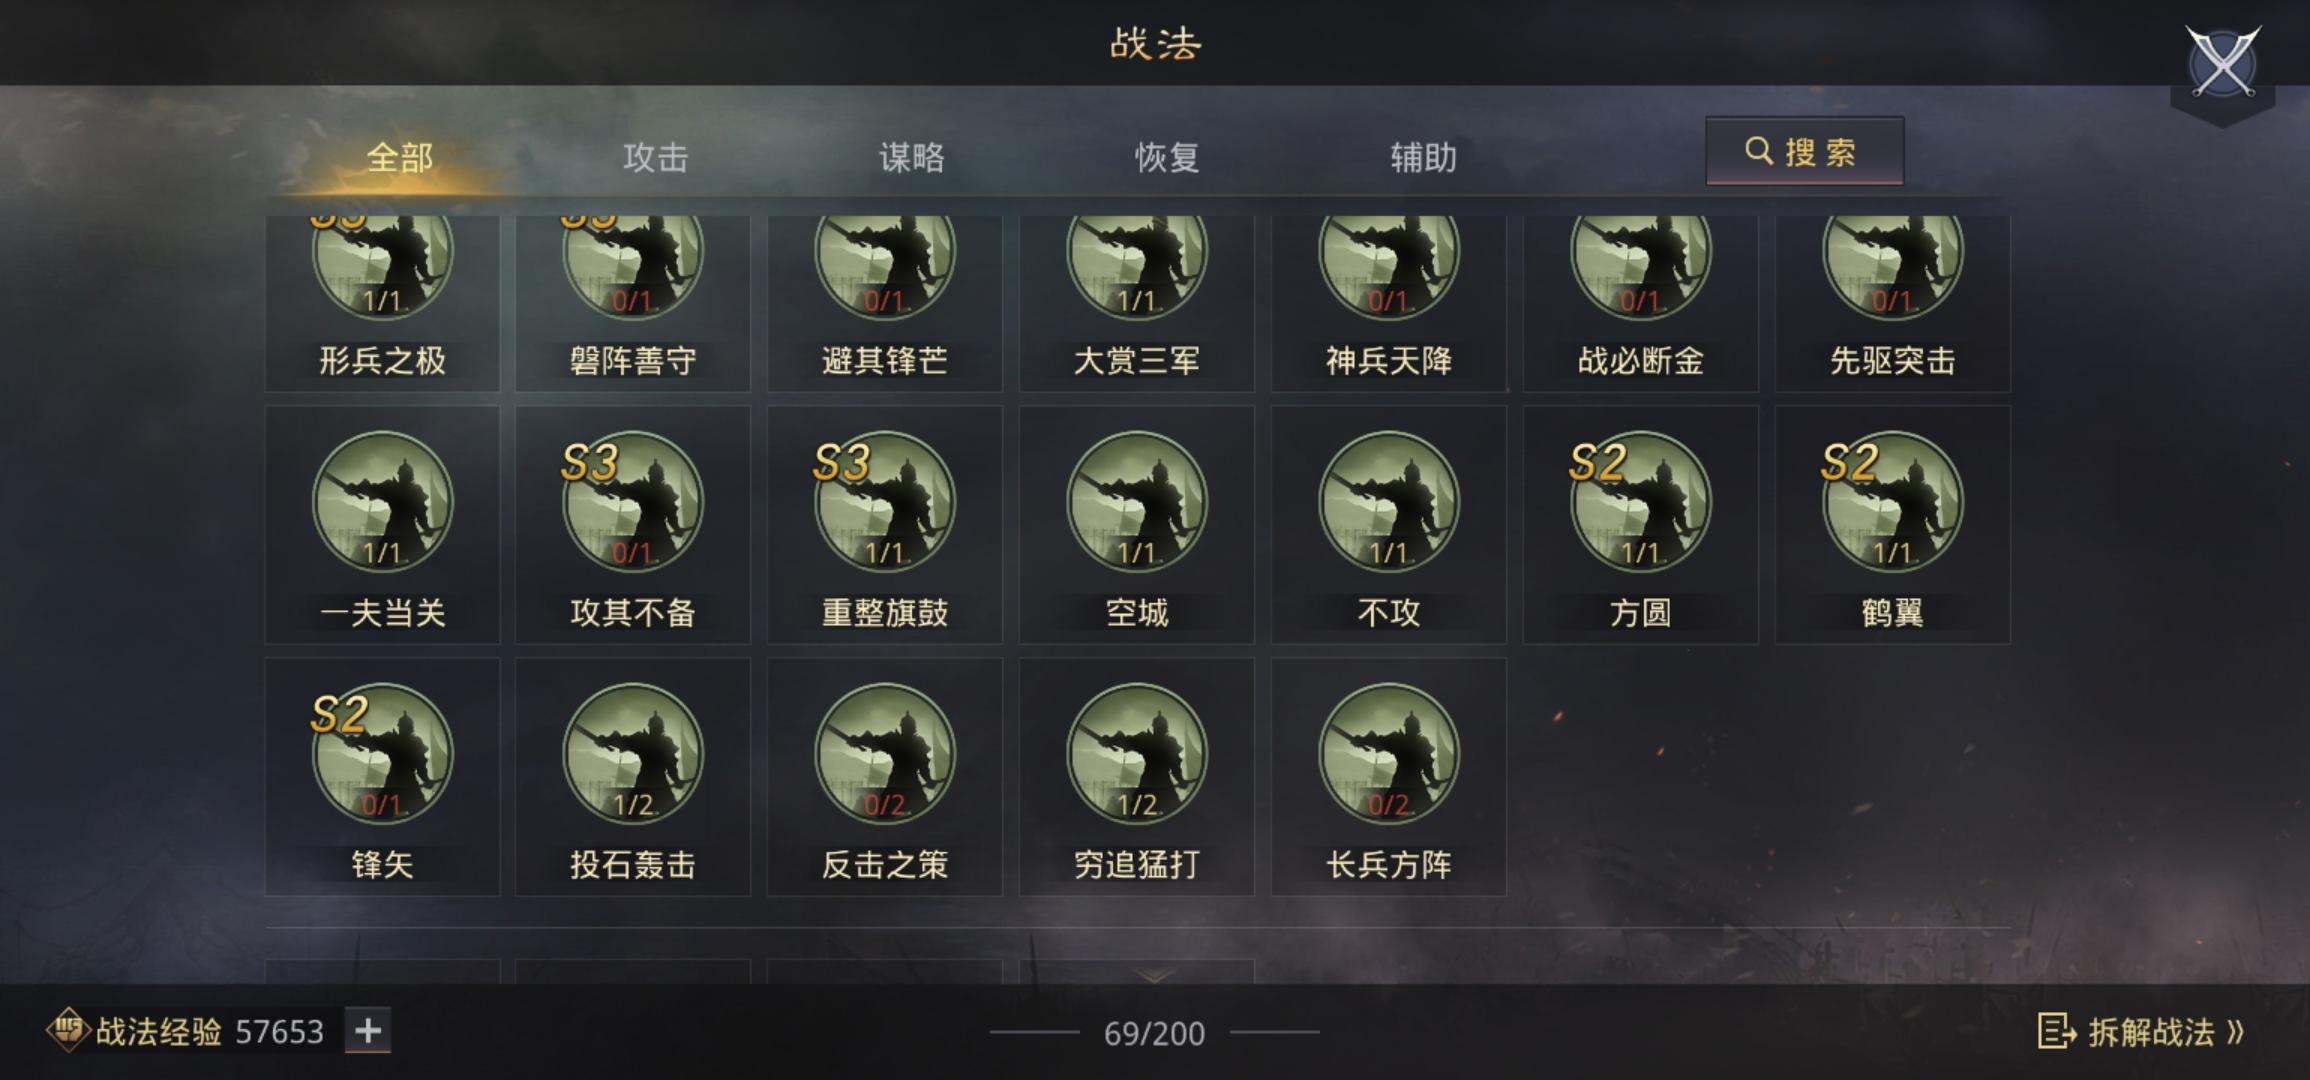This screenshot has height=1080, width=2310.
Task: Close the 战法 screen with crossed swords
Action: [x=2223, y=64]
